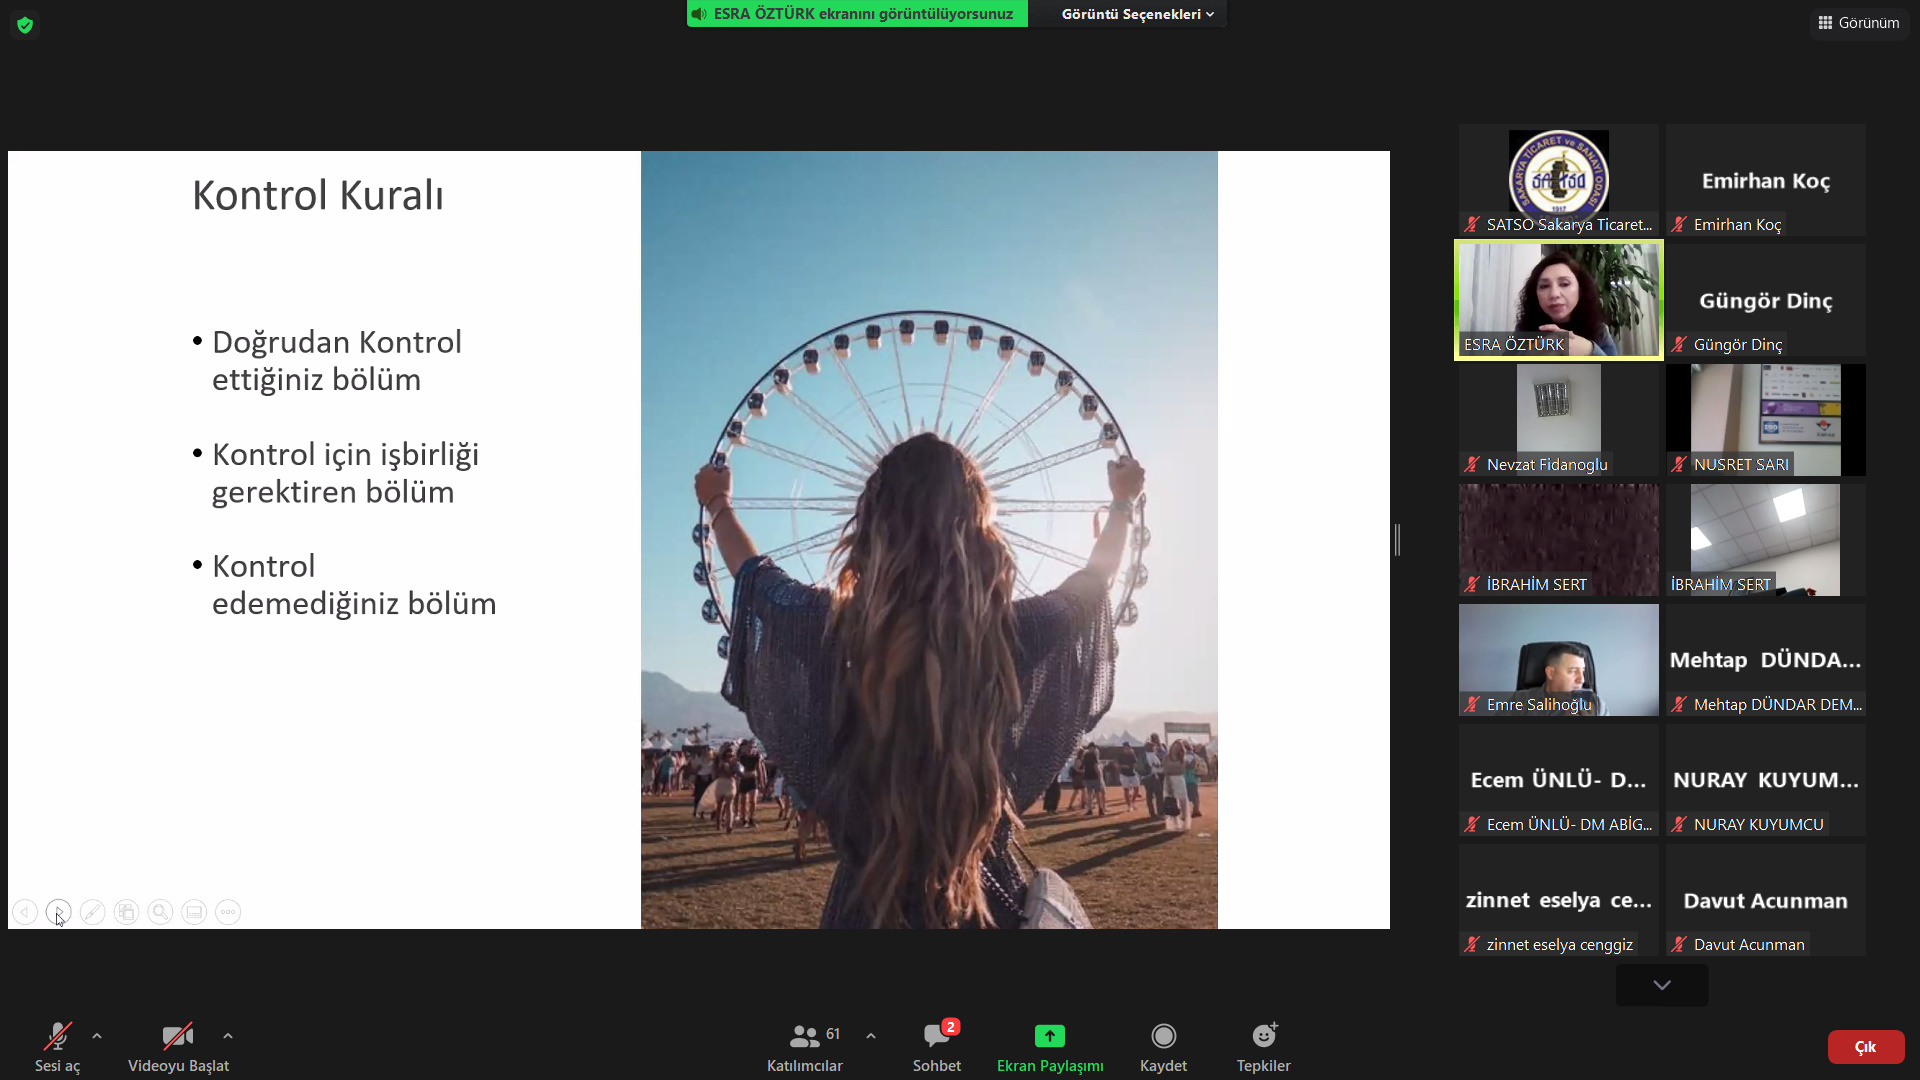Click the green encryption shield icon
The height and width of the screenshot is (1080, 1920).
(25, 25)
